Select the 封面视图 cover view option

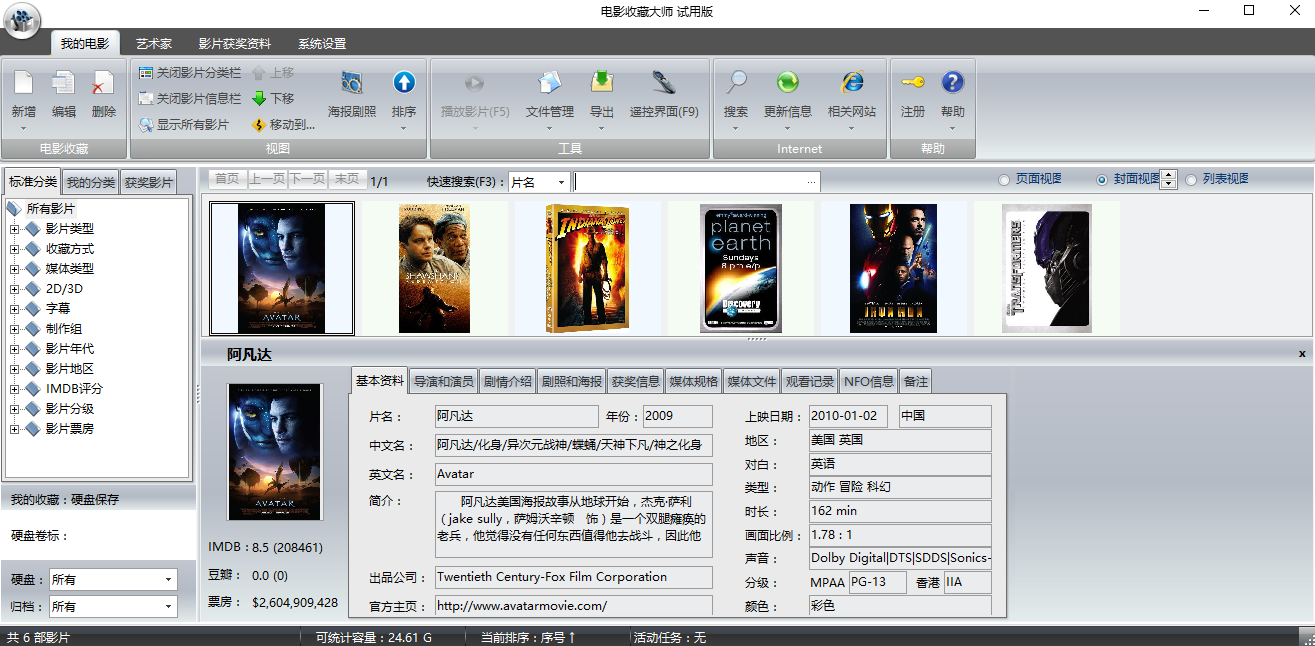click(1102, 180)
